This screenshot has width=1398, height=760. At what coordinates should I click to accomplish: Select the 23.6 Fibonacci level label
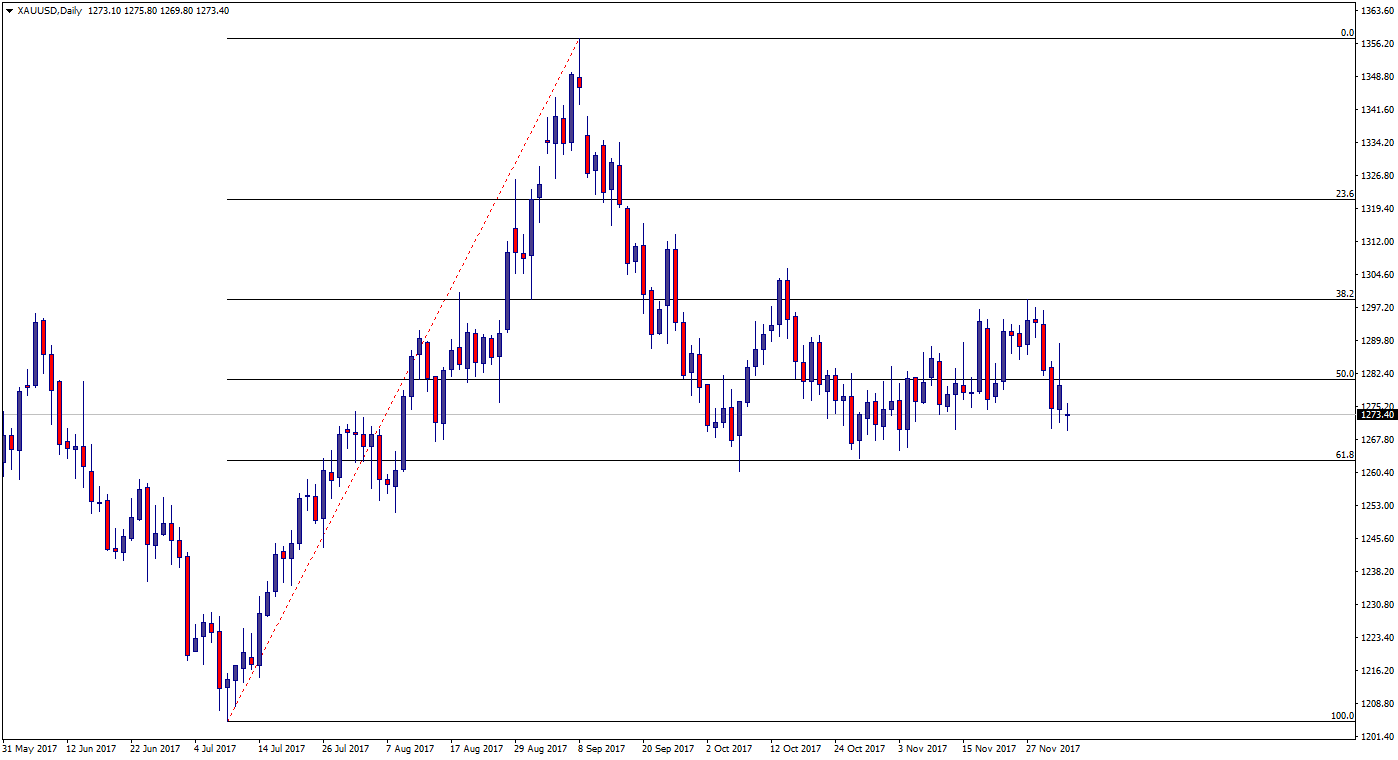point(1344,194)
